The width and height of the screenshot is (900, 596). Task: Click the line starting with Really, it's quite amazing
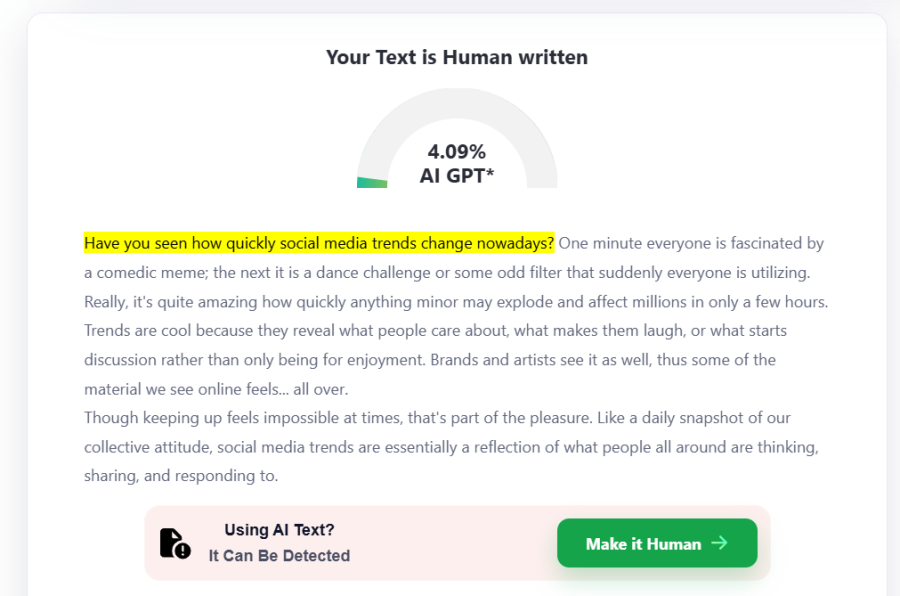(x=456, y=301)
